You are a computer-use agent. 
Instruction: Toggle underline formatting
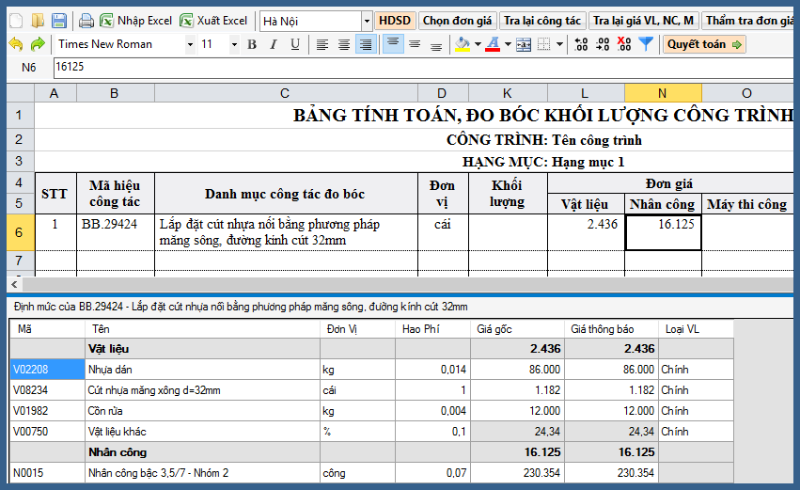[x=295, y=44]
